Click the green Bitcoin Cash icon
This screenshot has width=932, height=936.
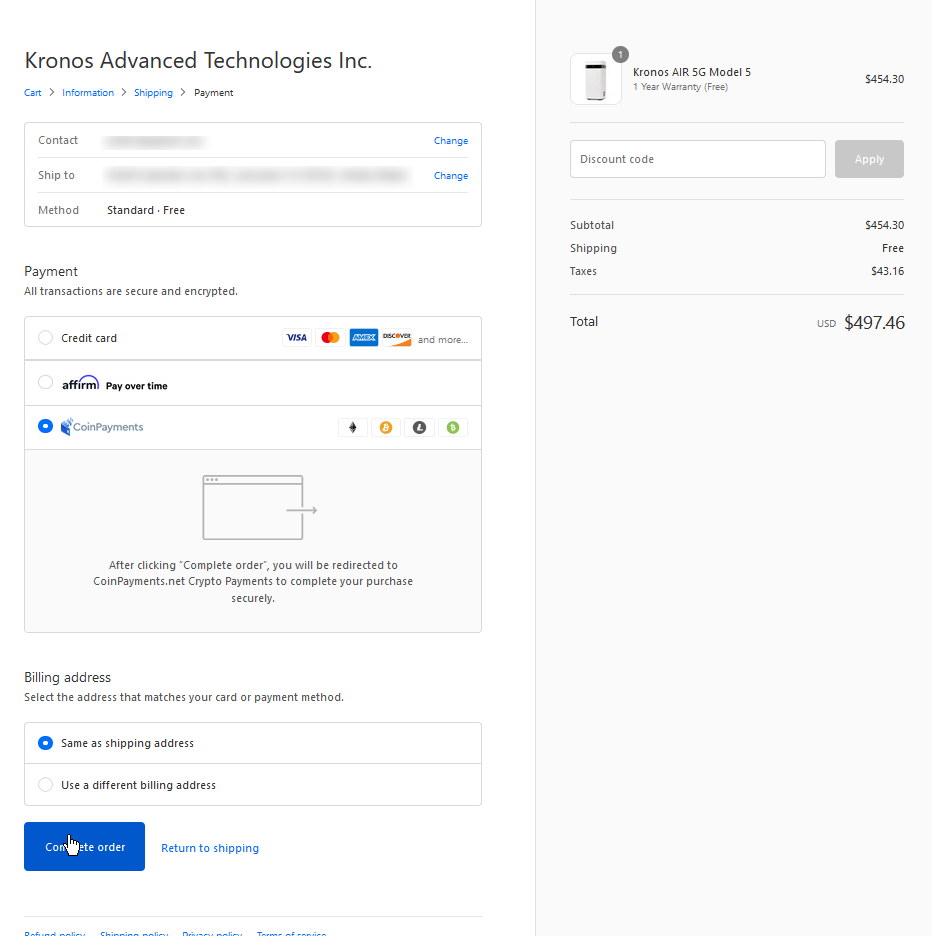[453, 428]
